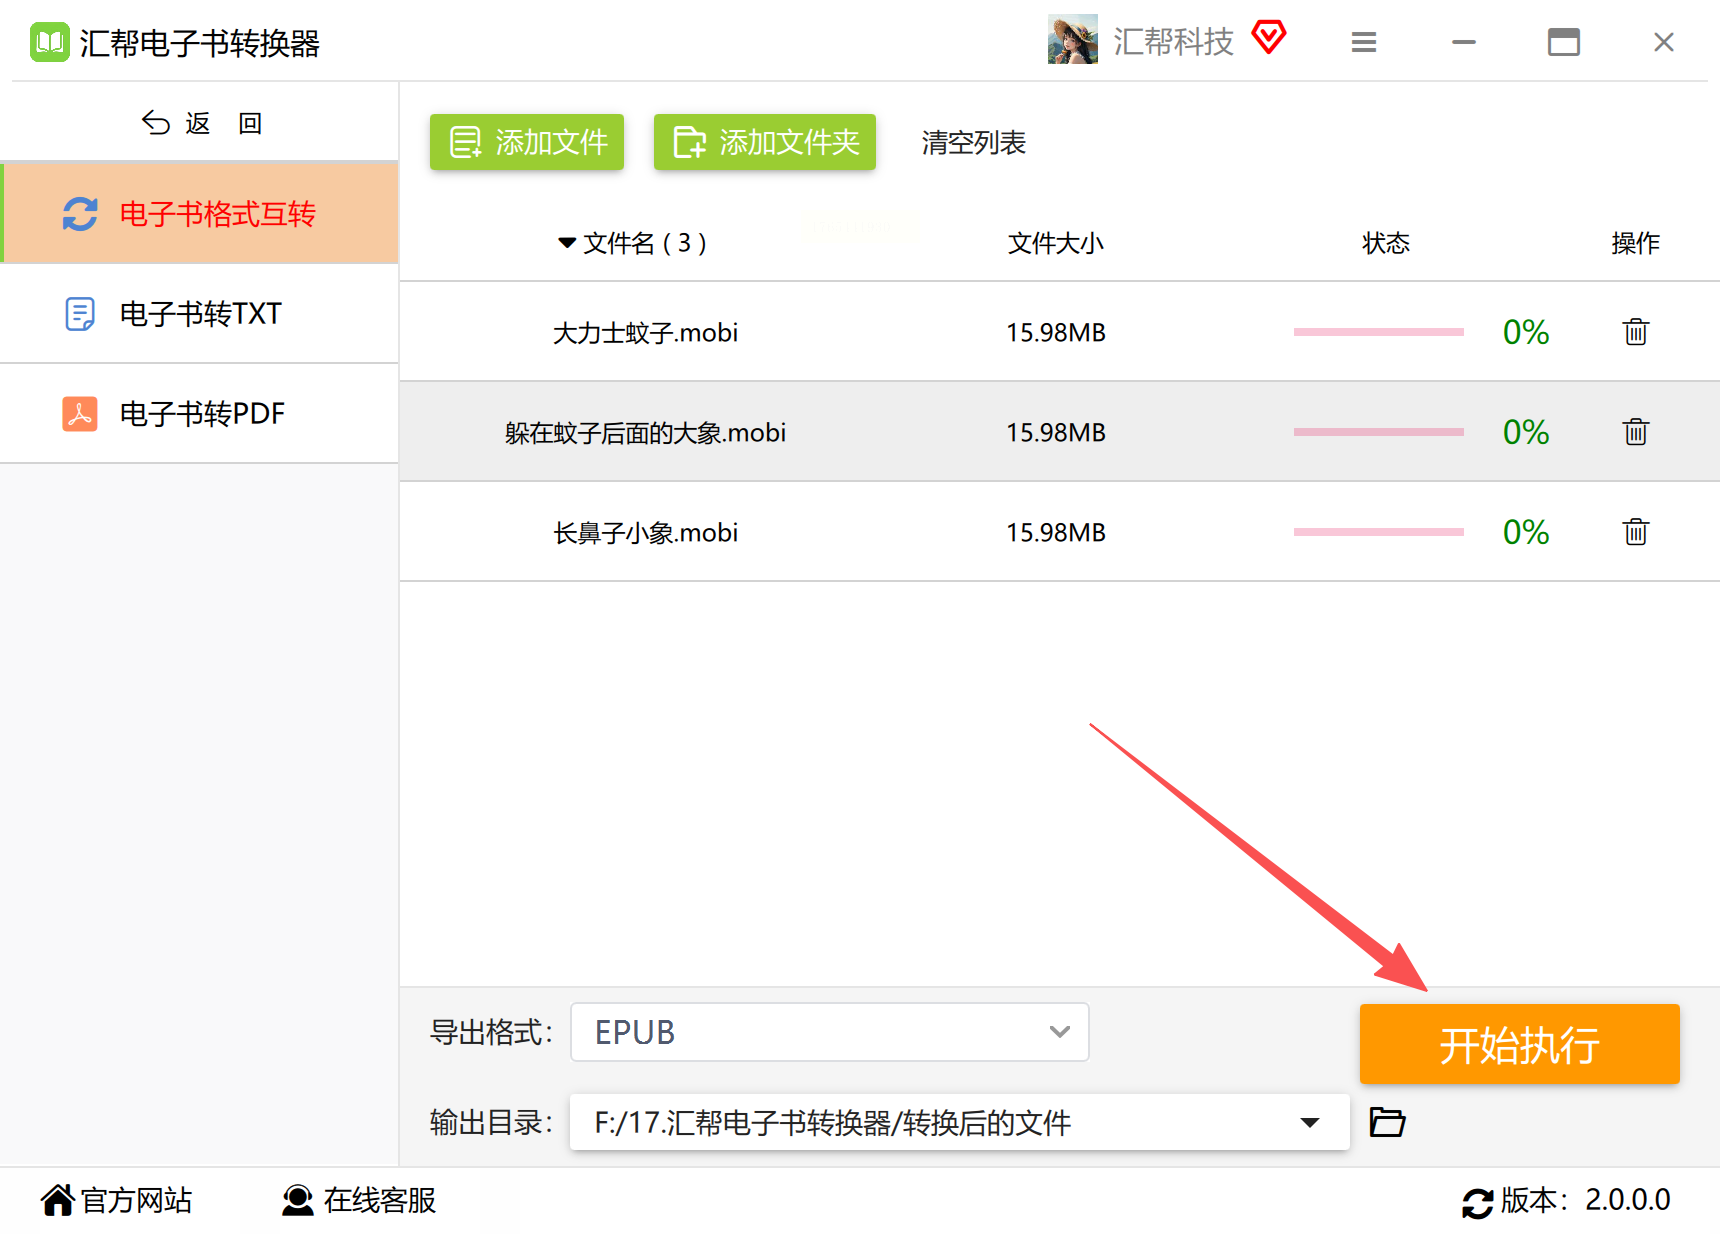Viewport: 1720px width, 1234px height.
Task: Click the 文件大小 column header
Action: click(1056, 243)
